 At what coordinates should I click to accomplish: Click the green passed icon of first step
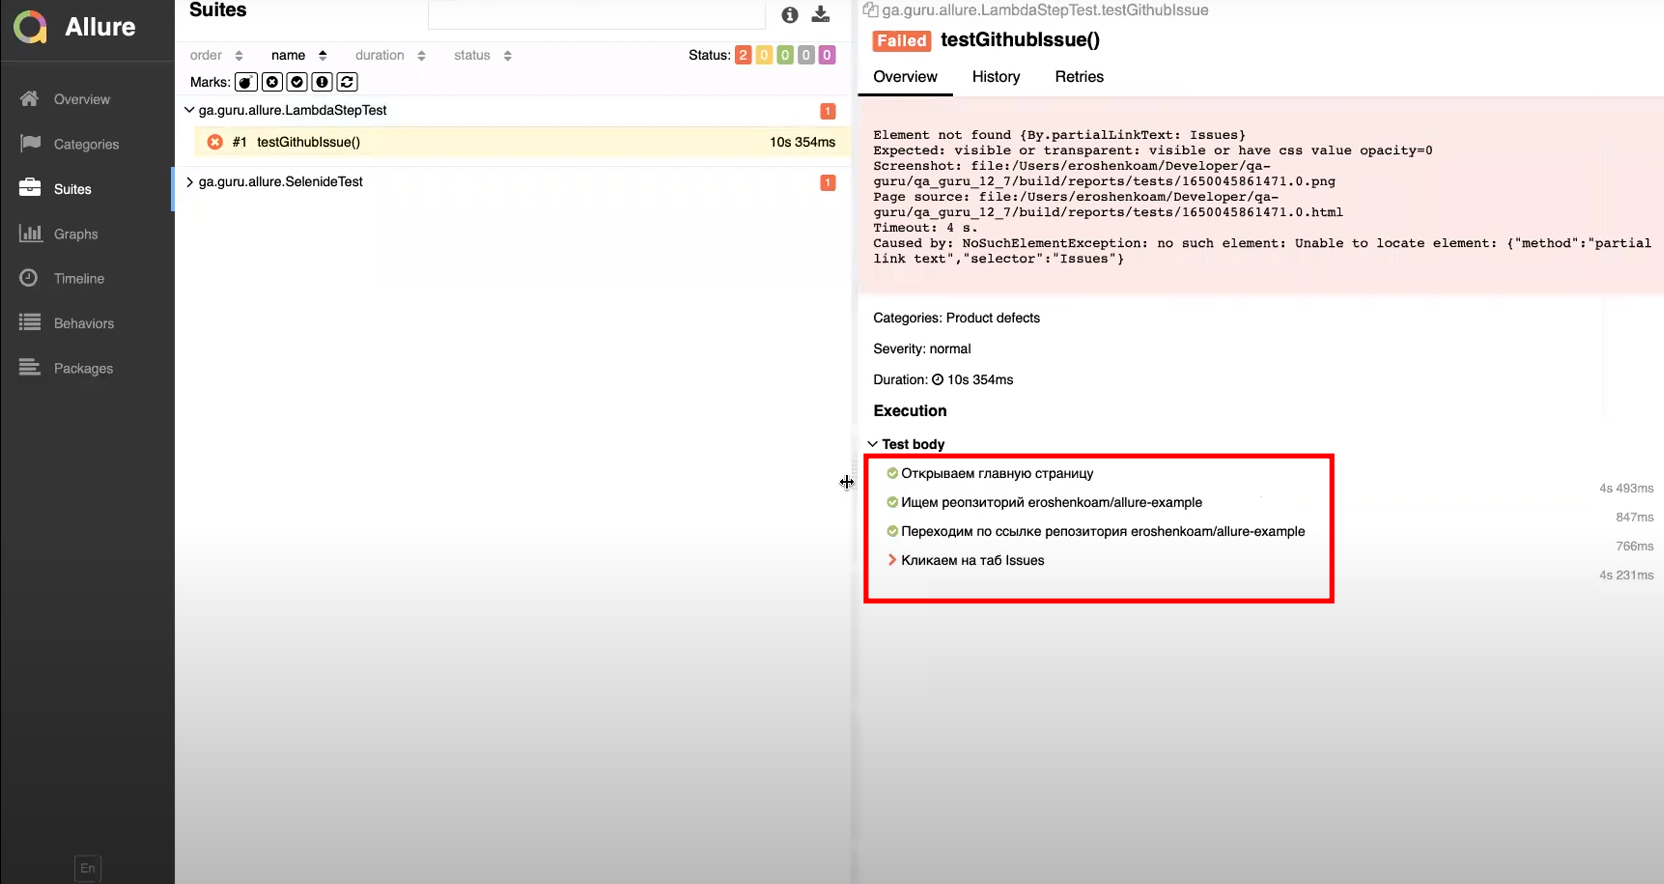[x=892, y=473]
